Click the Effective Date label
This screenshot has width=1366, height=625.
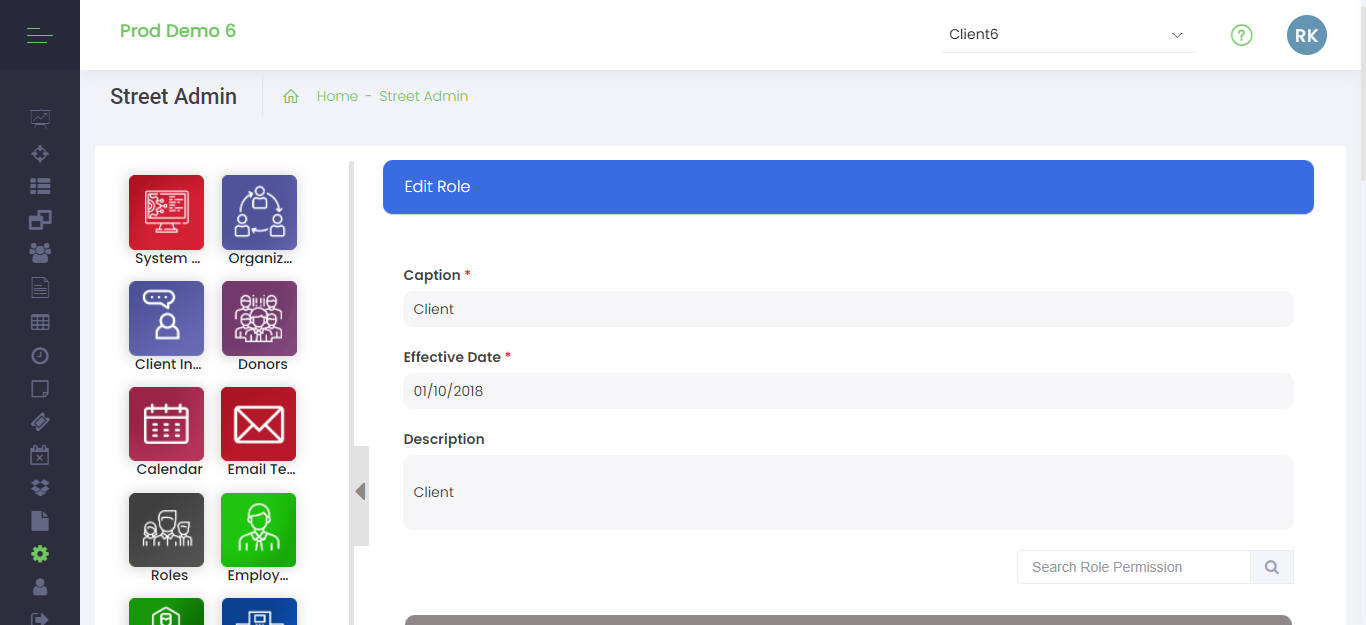click(452, 357)
